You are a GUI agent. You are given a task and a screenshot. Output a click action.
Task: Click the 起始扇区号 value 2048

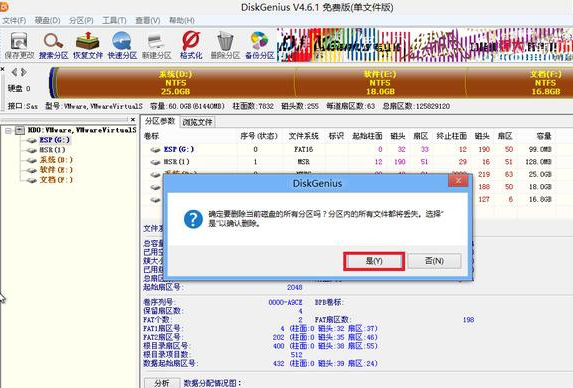click(x=295, y=288)
